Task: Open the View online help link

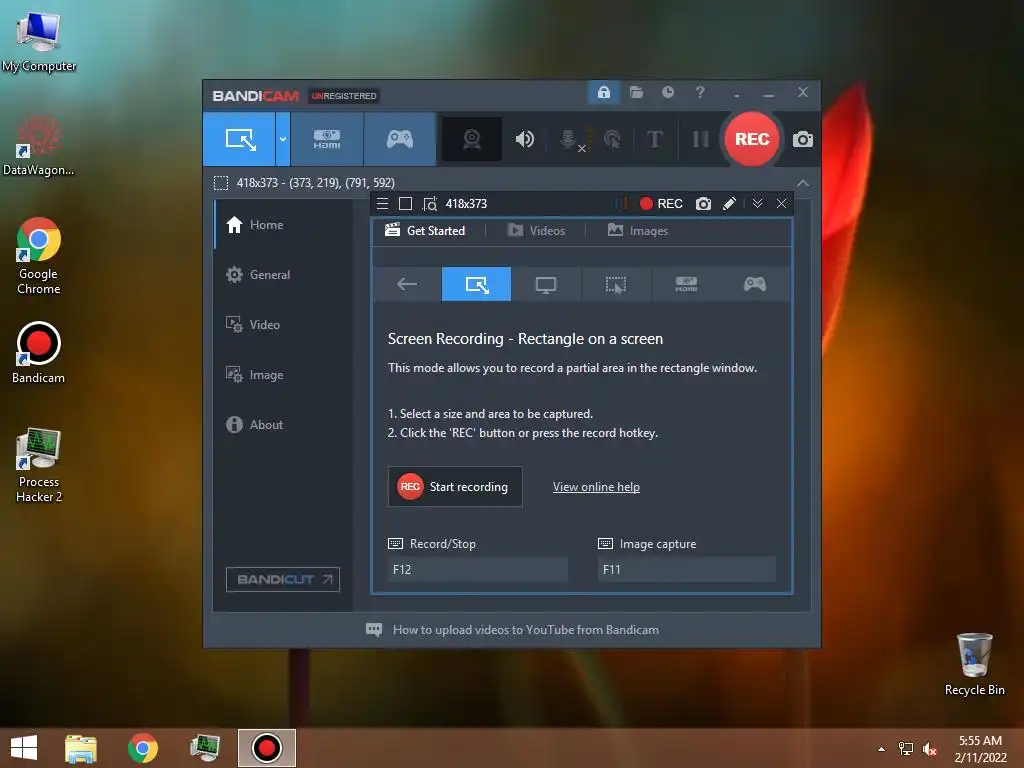Action: click(596, 487)
